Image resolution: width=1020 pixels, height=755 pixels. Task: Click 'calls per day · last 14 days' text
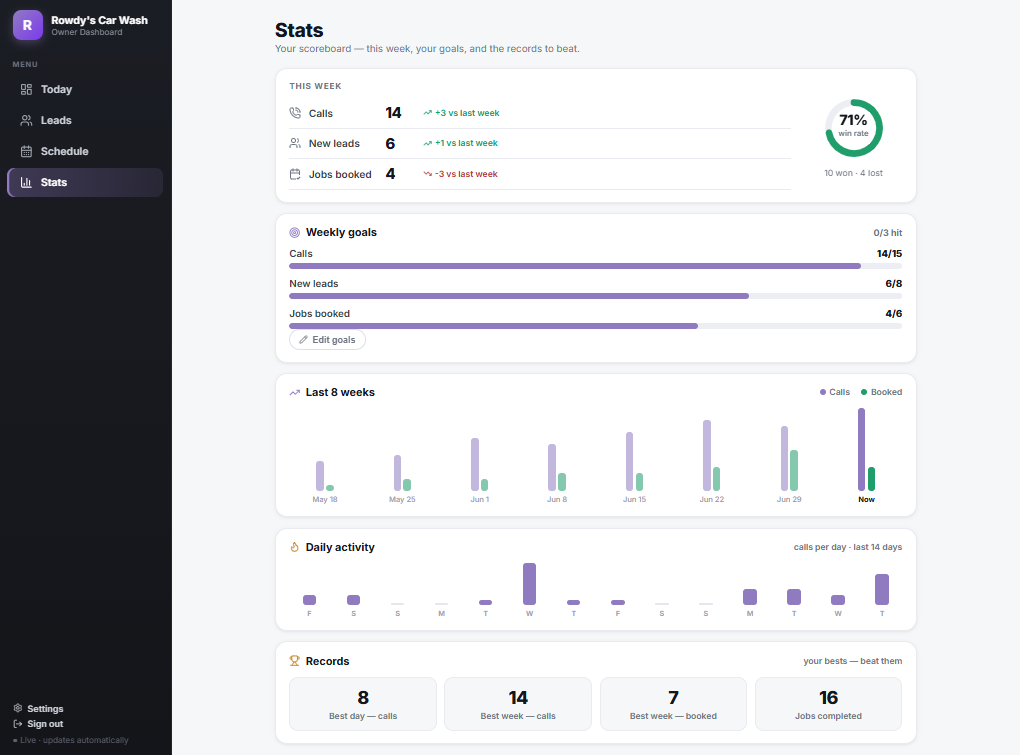[848, 547]
